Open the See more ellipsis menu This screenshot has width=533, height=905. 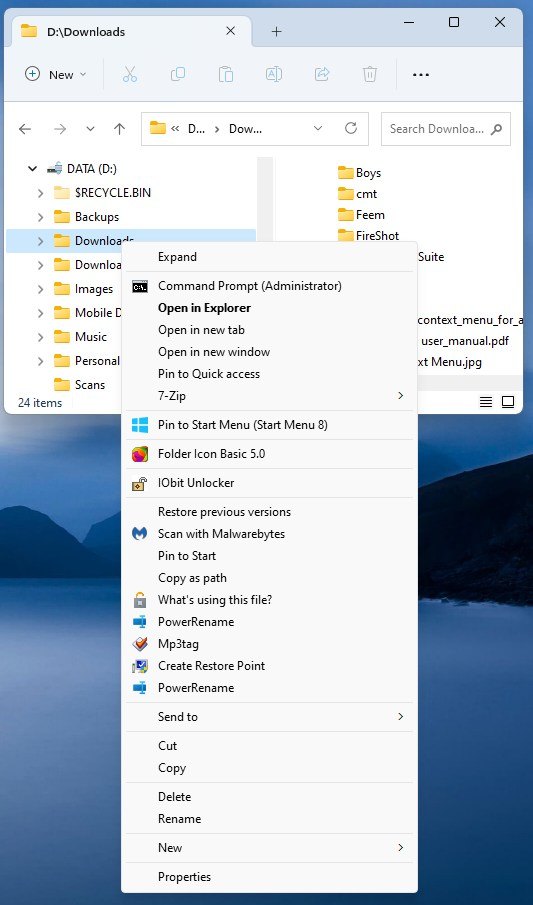click(420, 74)
